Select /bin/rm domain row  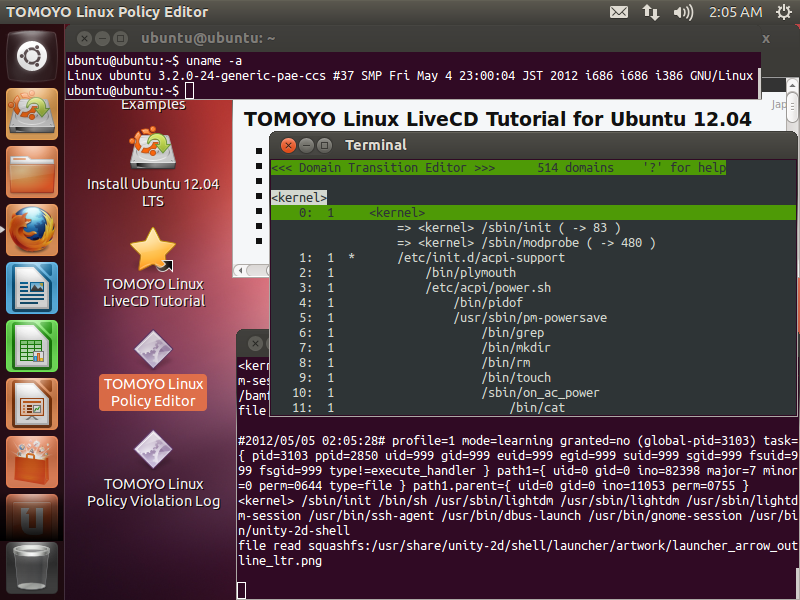[533, 363]
